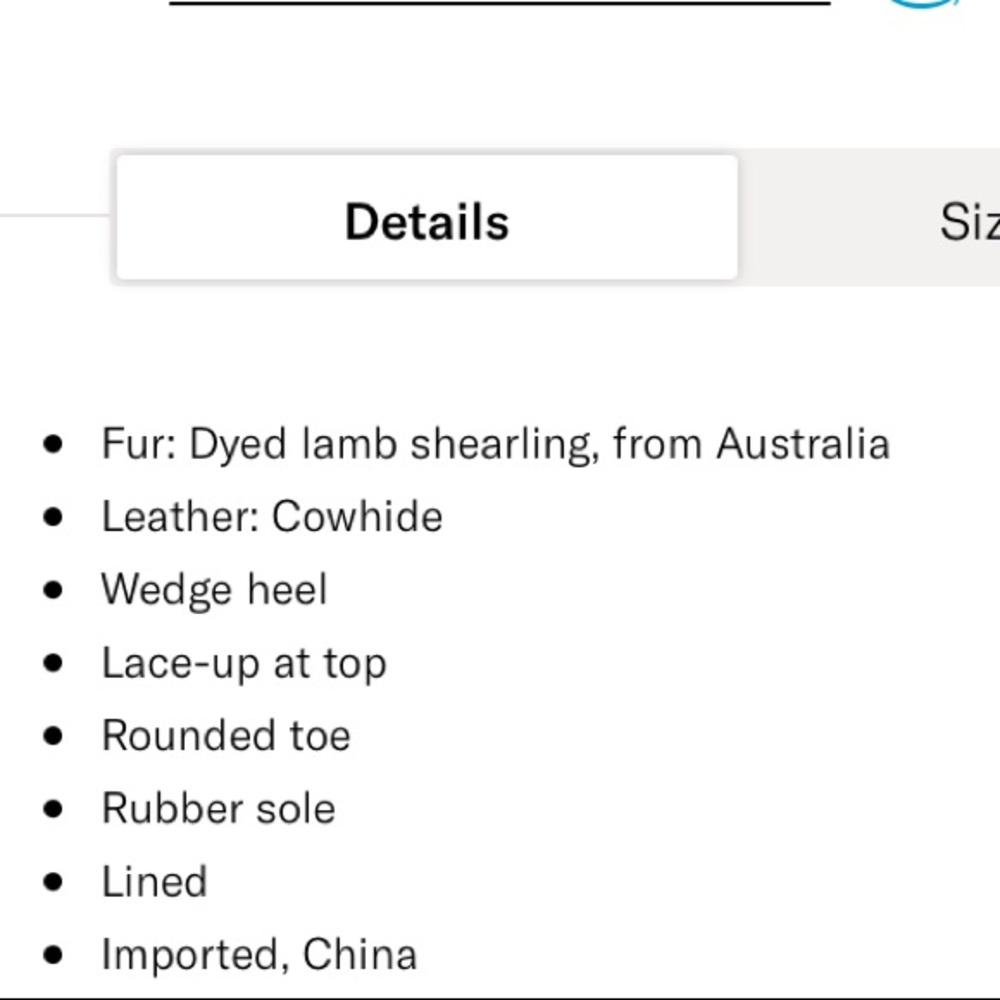Click the "Rubber sole" list item
The image size is (1000, 1000).
click(218, 809)
